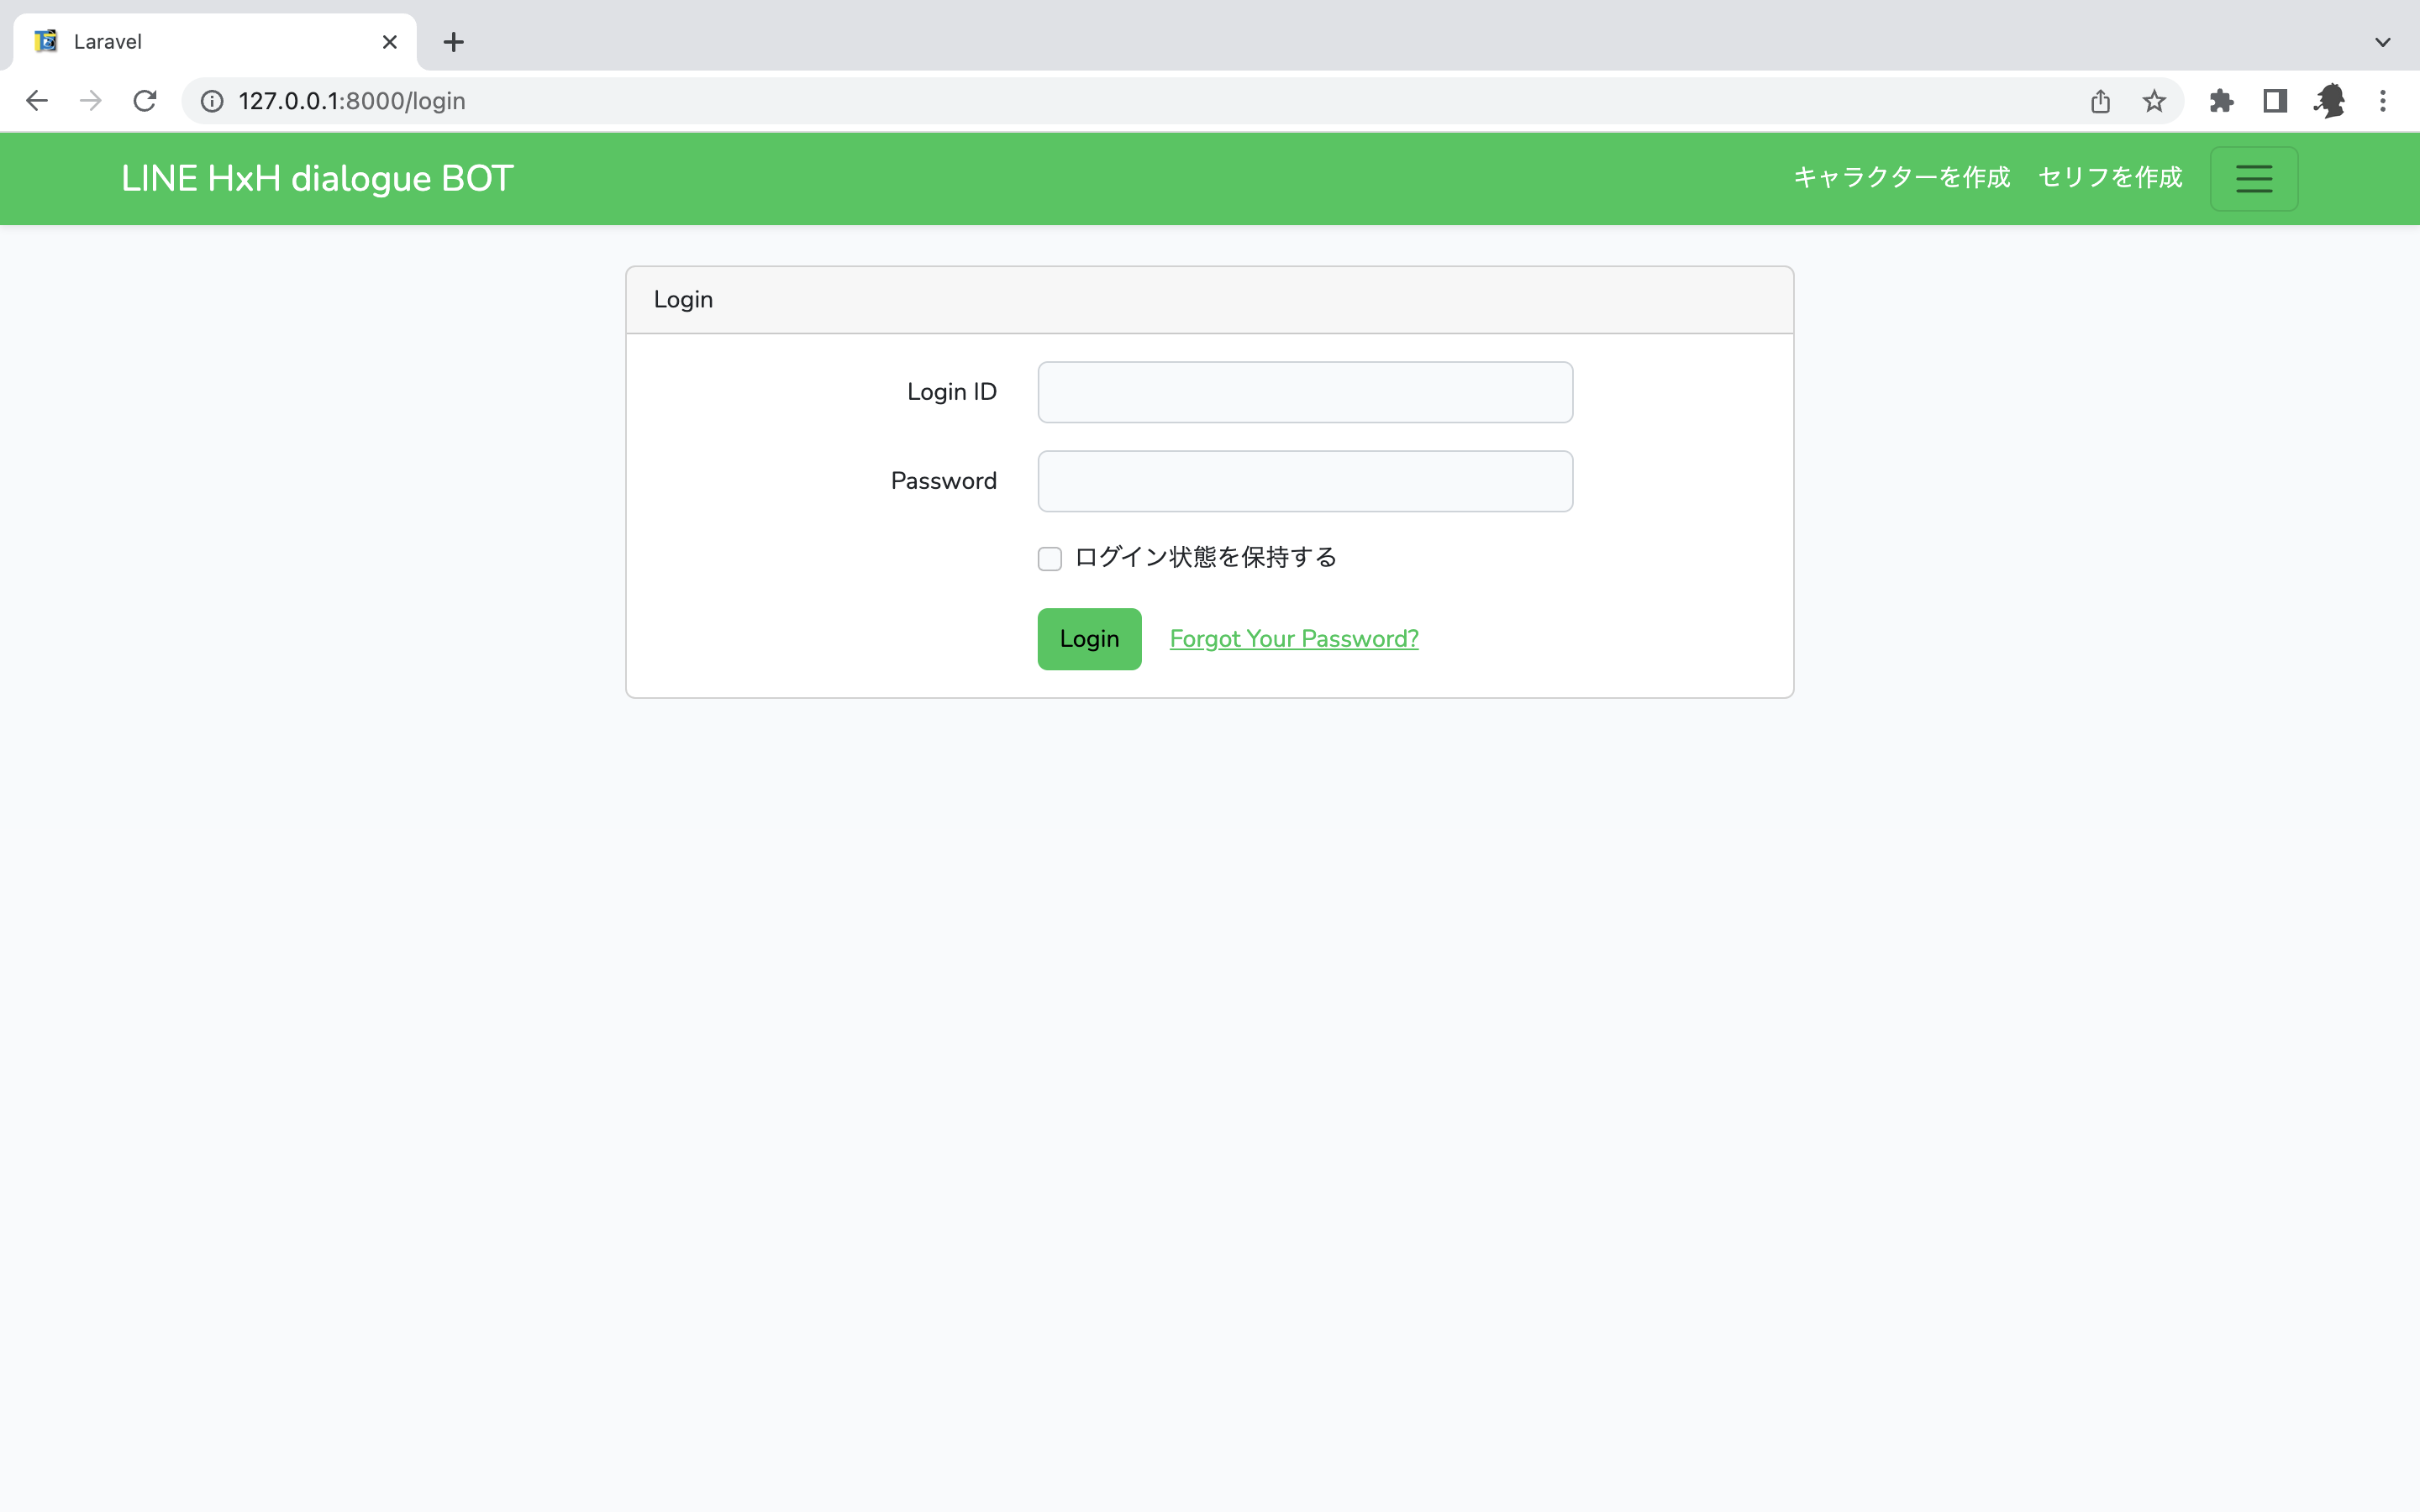Open the Forgot Your Password link
Viewport: 2420px width, 1512px height.
point(1293,638)
